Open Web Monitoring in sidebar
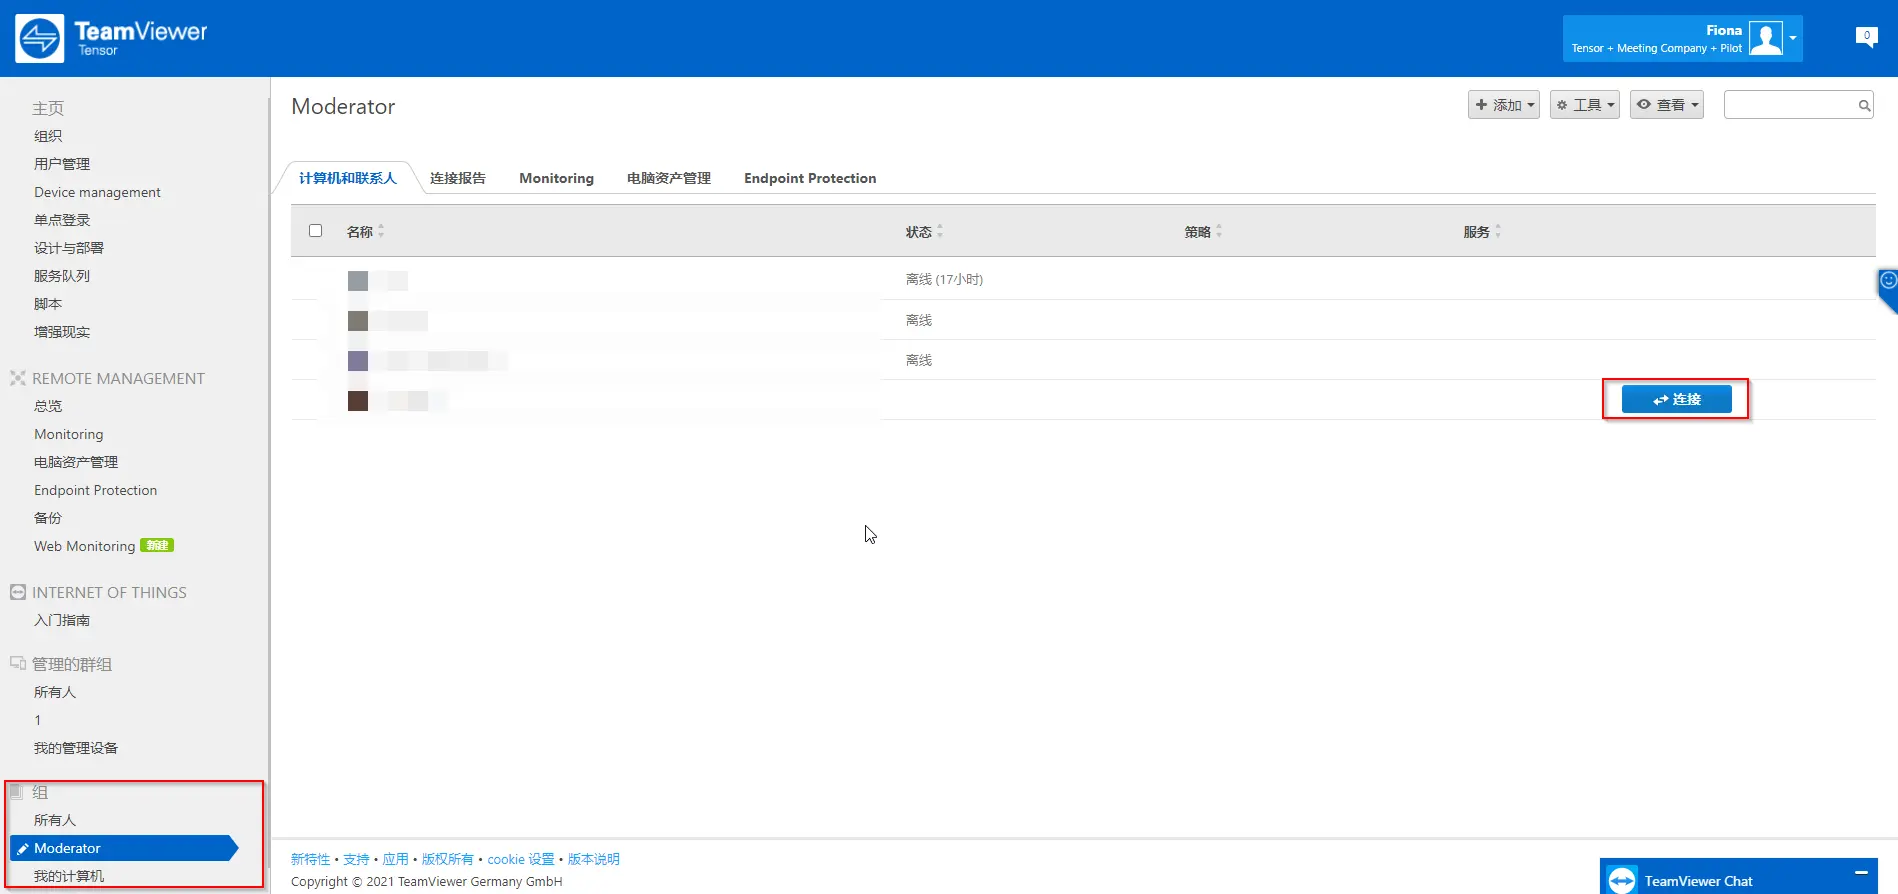This screenshot has width=1898, height=894. click(x=84, y=546)
